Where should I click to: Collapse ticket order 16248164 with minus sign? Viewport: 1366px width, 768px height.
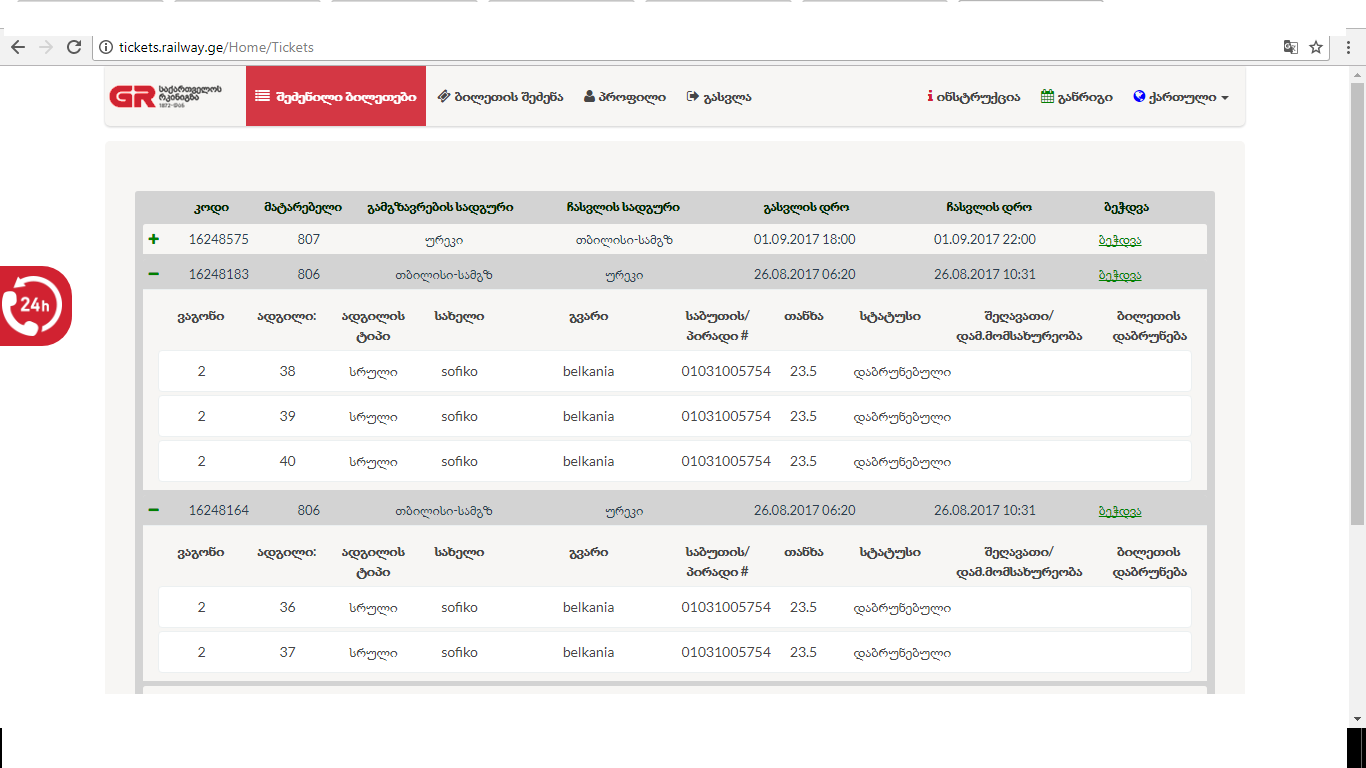pyautogui.click(x=154, y=510)
